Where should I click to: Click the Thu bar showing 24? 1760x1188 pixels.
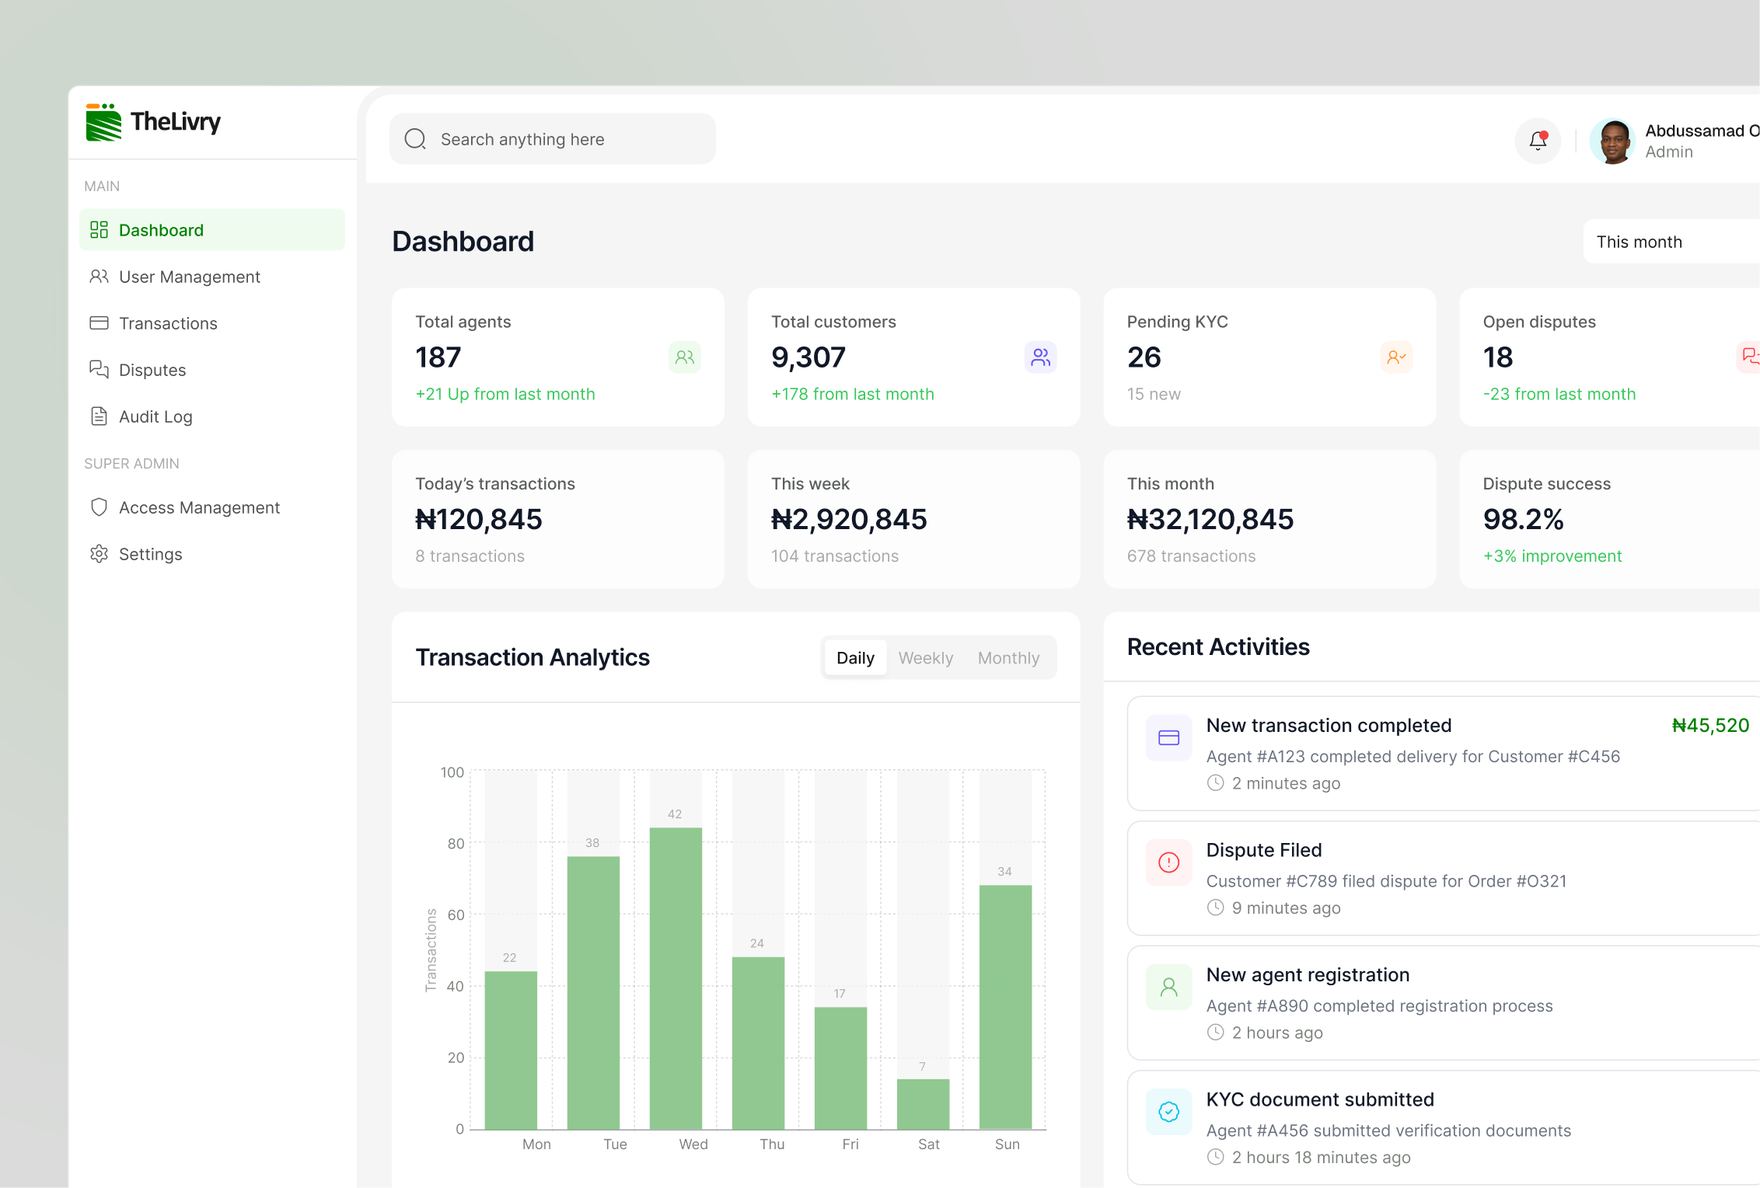pyautogui.click(x=758, y=1044)
